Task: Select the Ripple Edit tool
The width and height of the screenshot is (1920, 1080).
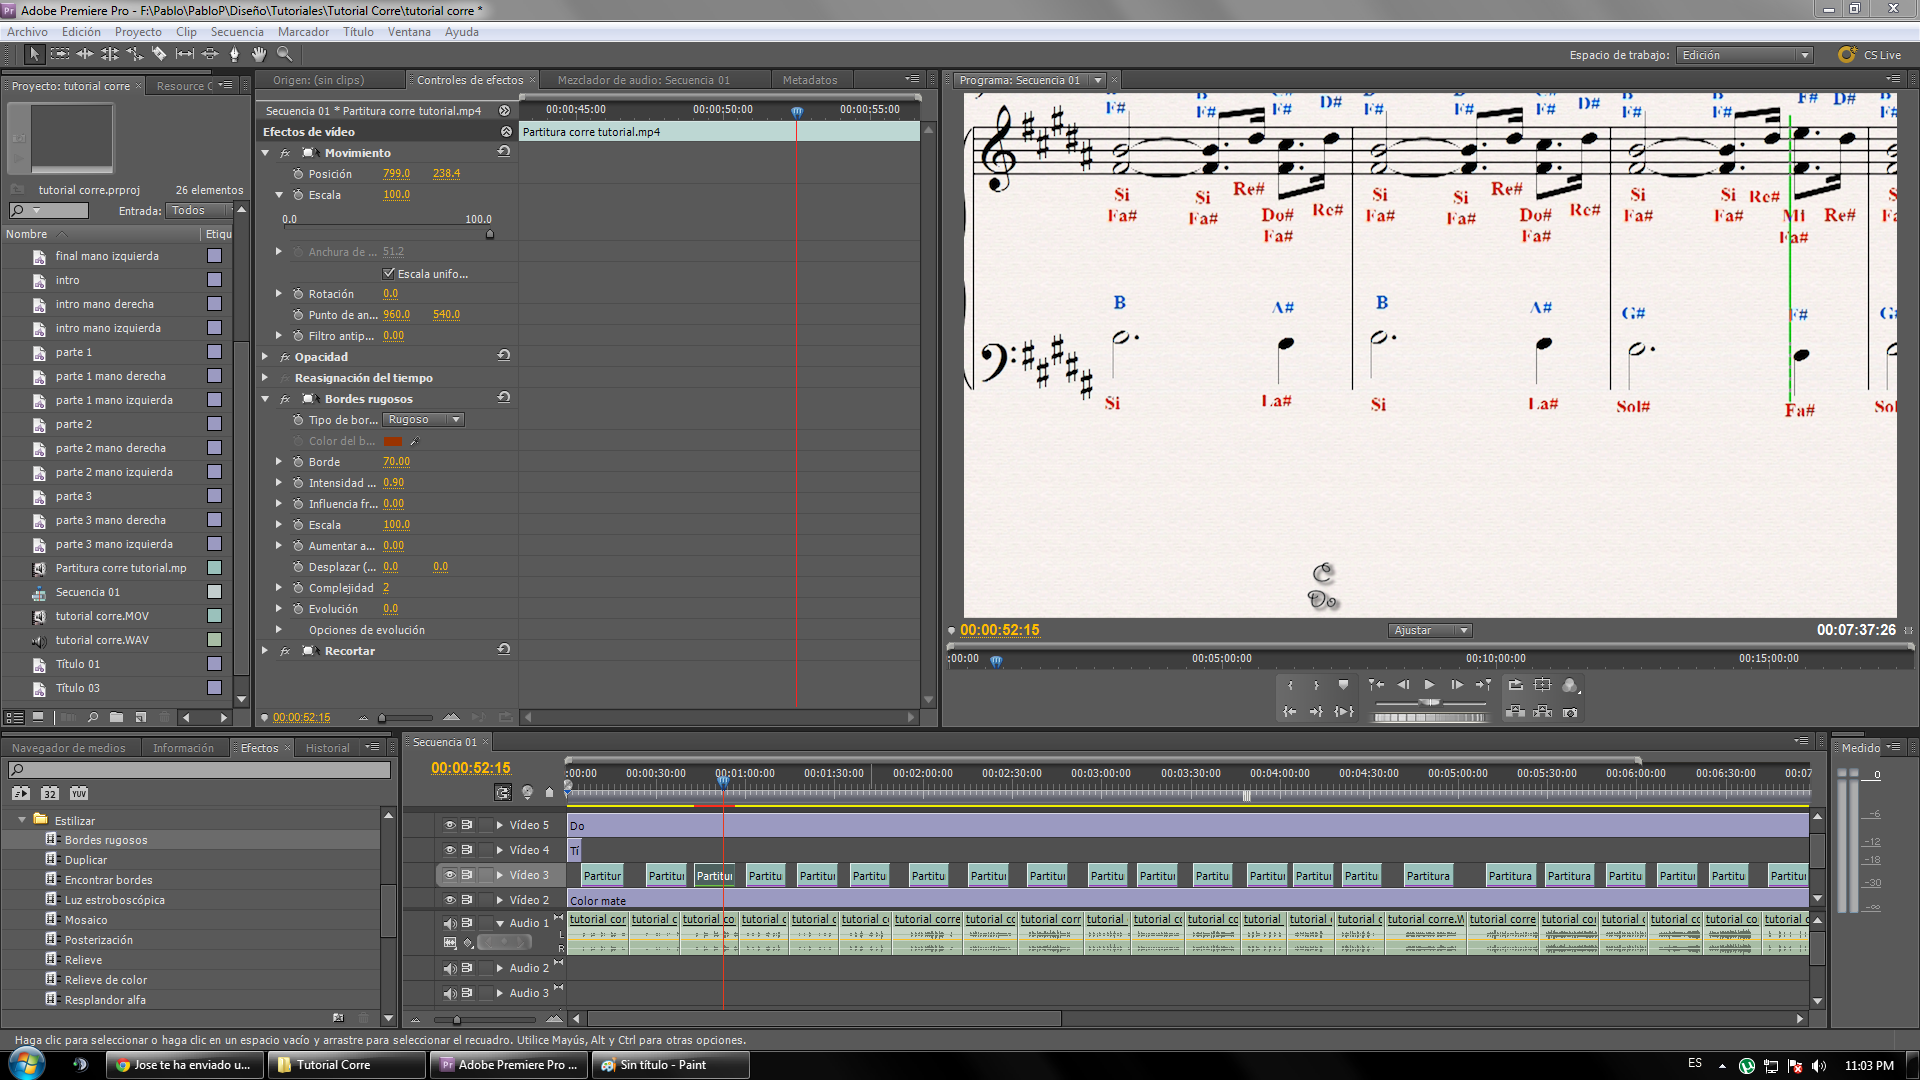Action: pos(85,54)
